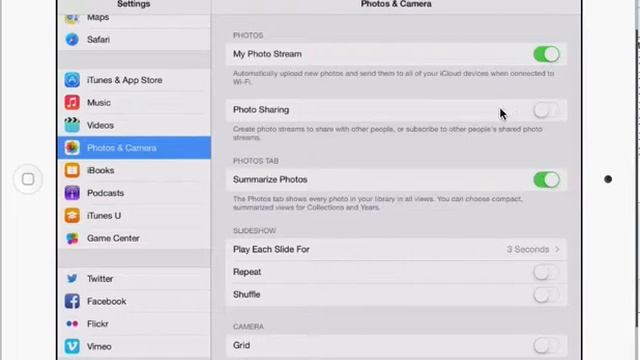
Task: Click the Photo Sharing label
Action: point(261,110)
